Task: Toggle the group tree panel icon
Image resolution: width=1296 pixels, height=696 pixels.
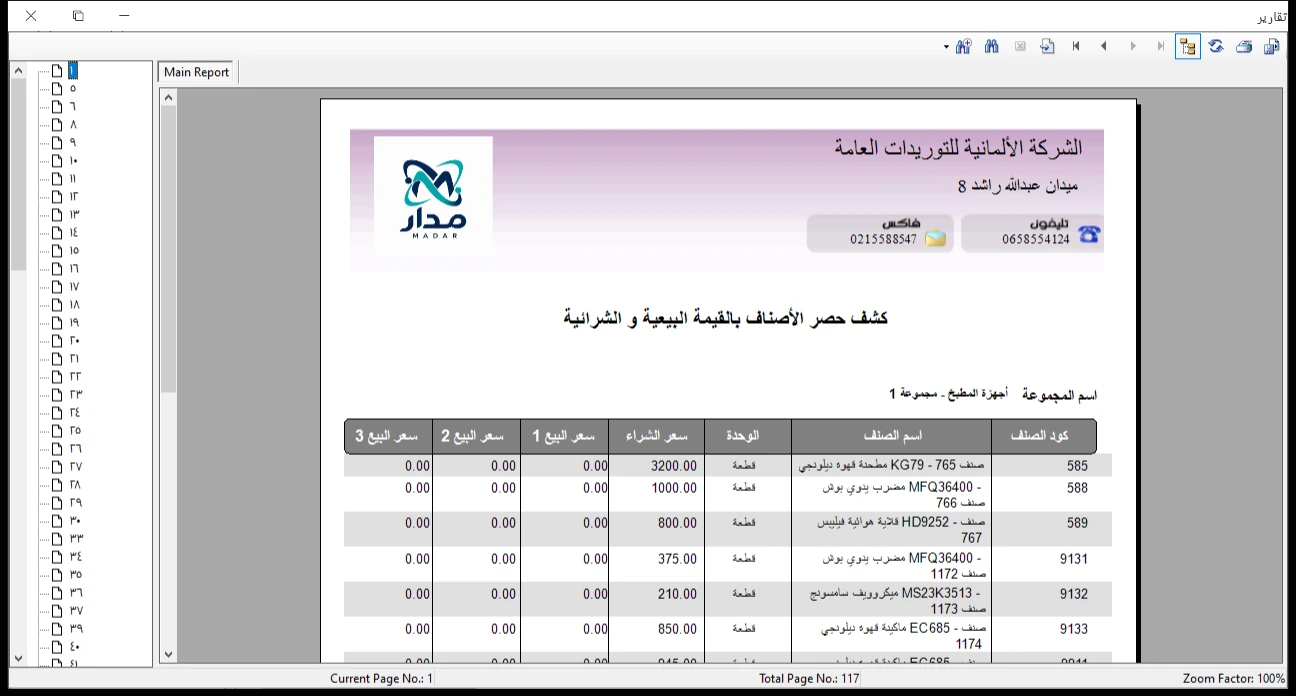Action: [1188, 46]
